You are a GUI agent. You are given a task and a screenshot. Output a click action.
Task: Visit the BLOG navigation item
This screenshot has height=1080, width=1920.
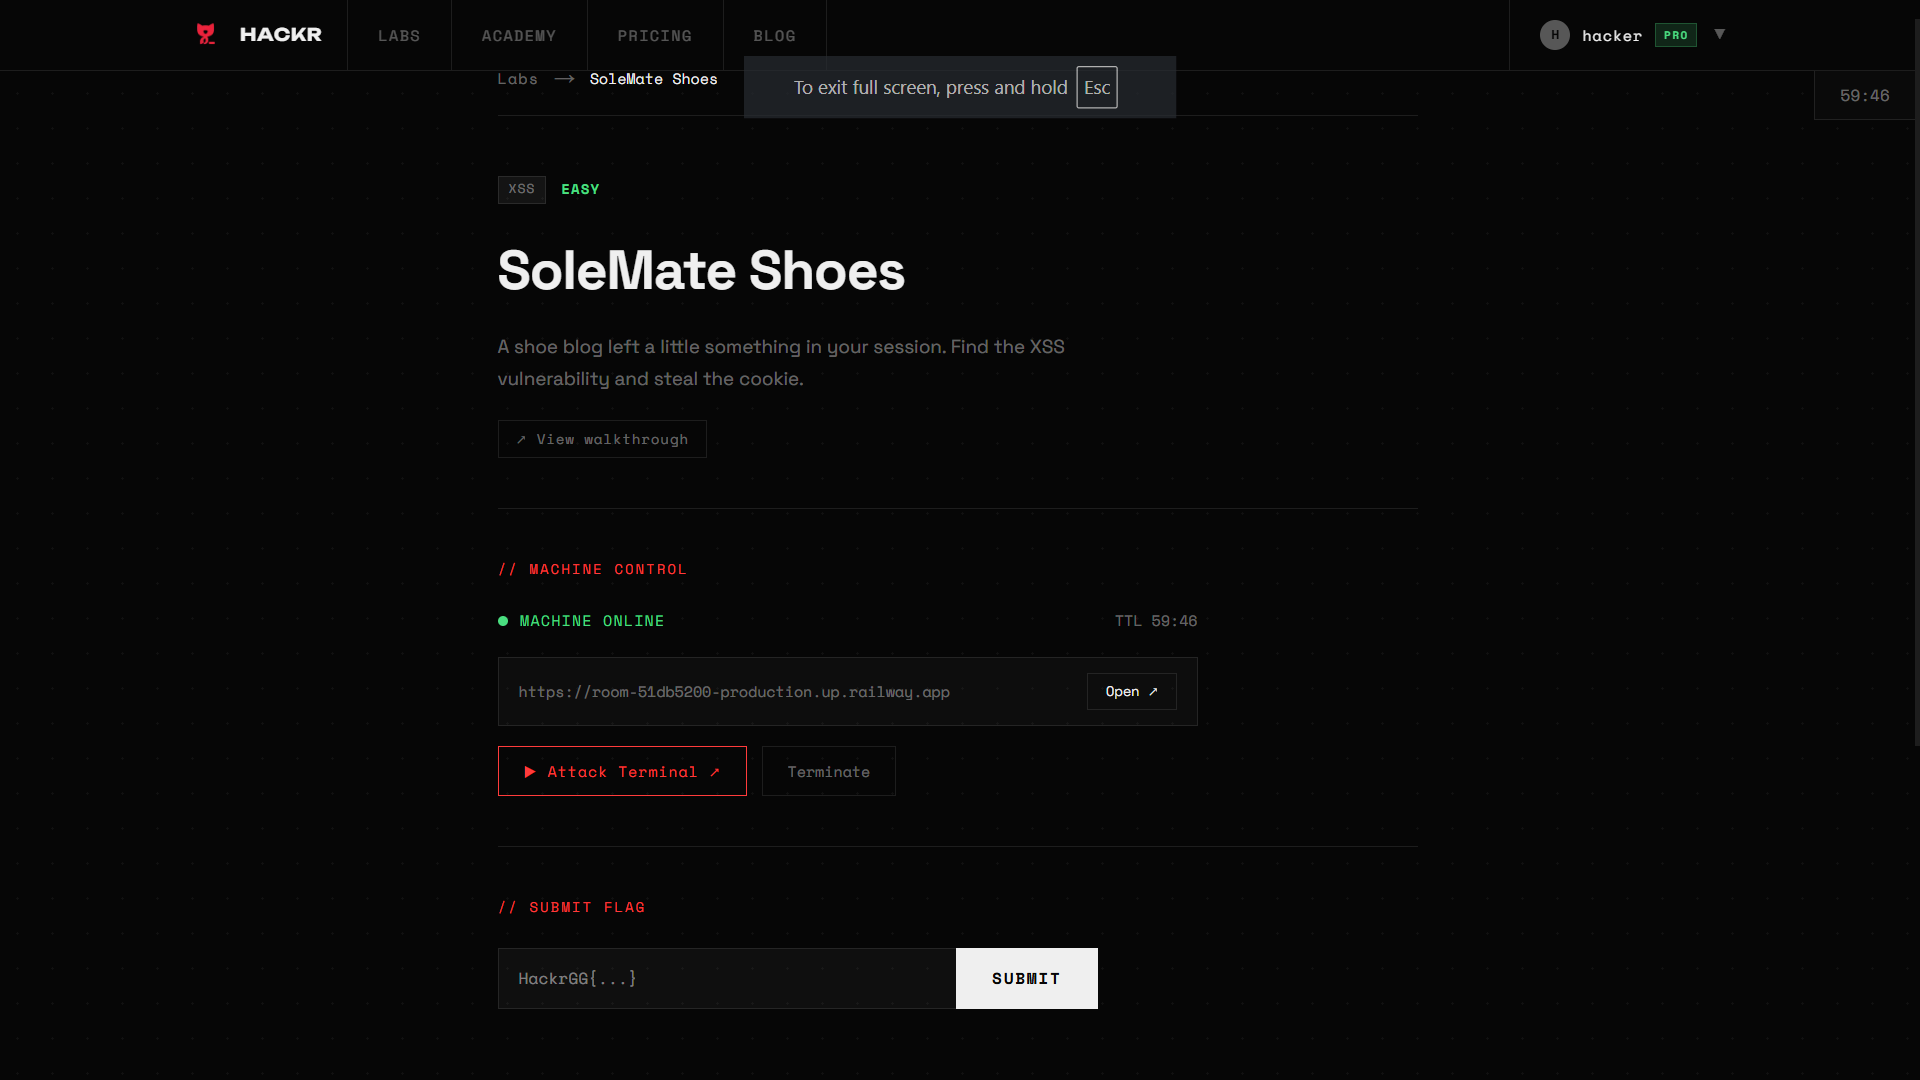(x=774, y=36)
